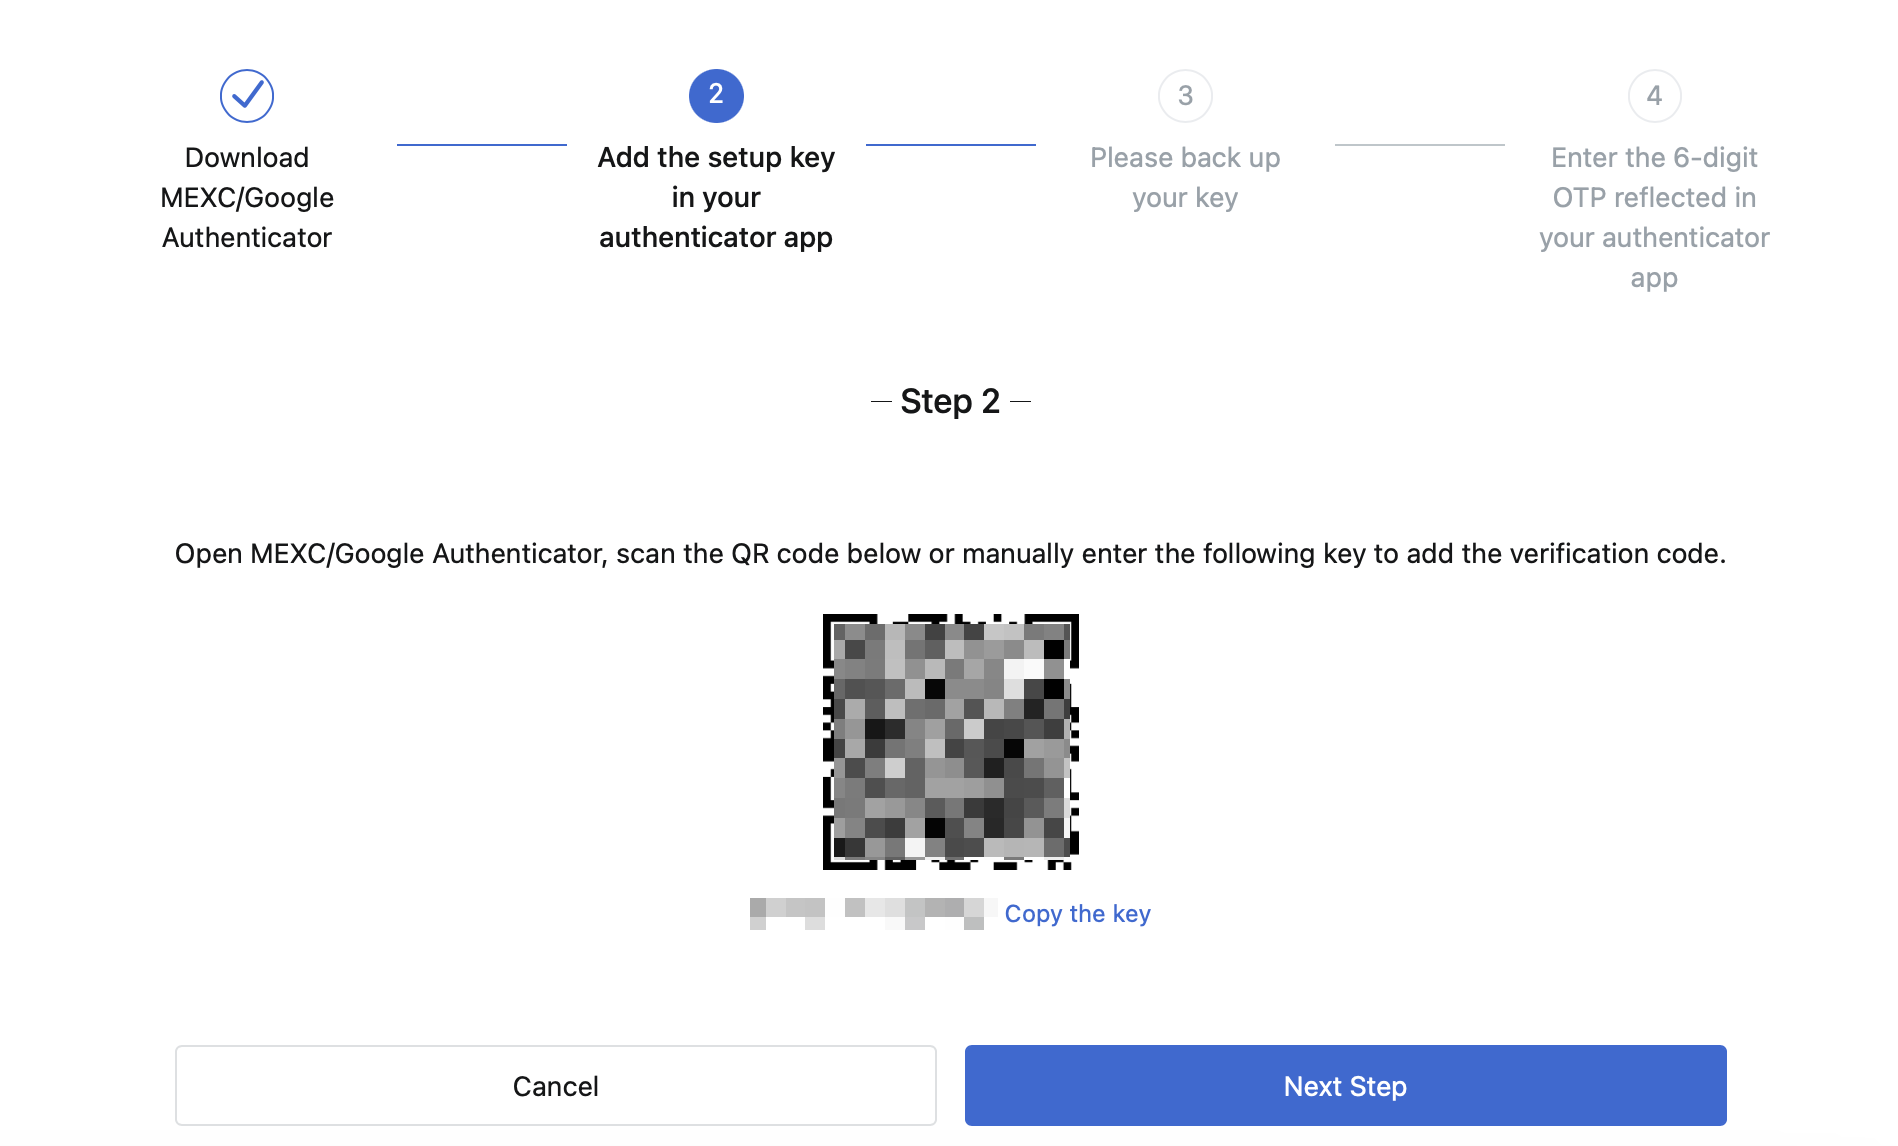Click the Download MEXC/Google Authenticator label
This screenshot has height=1146, width=1898.
pyautogui.click(x=247, y=197)
